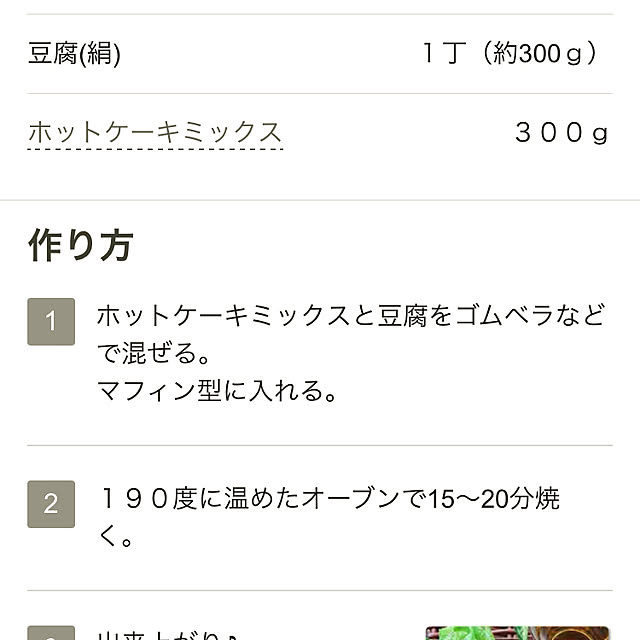The image size is (640, 640).
Task: Open the finished dish photo thumbnail
Action: coord(517,633)
